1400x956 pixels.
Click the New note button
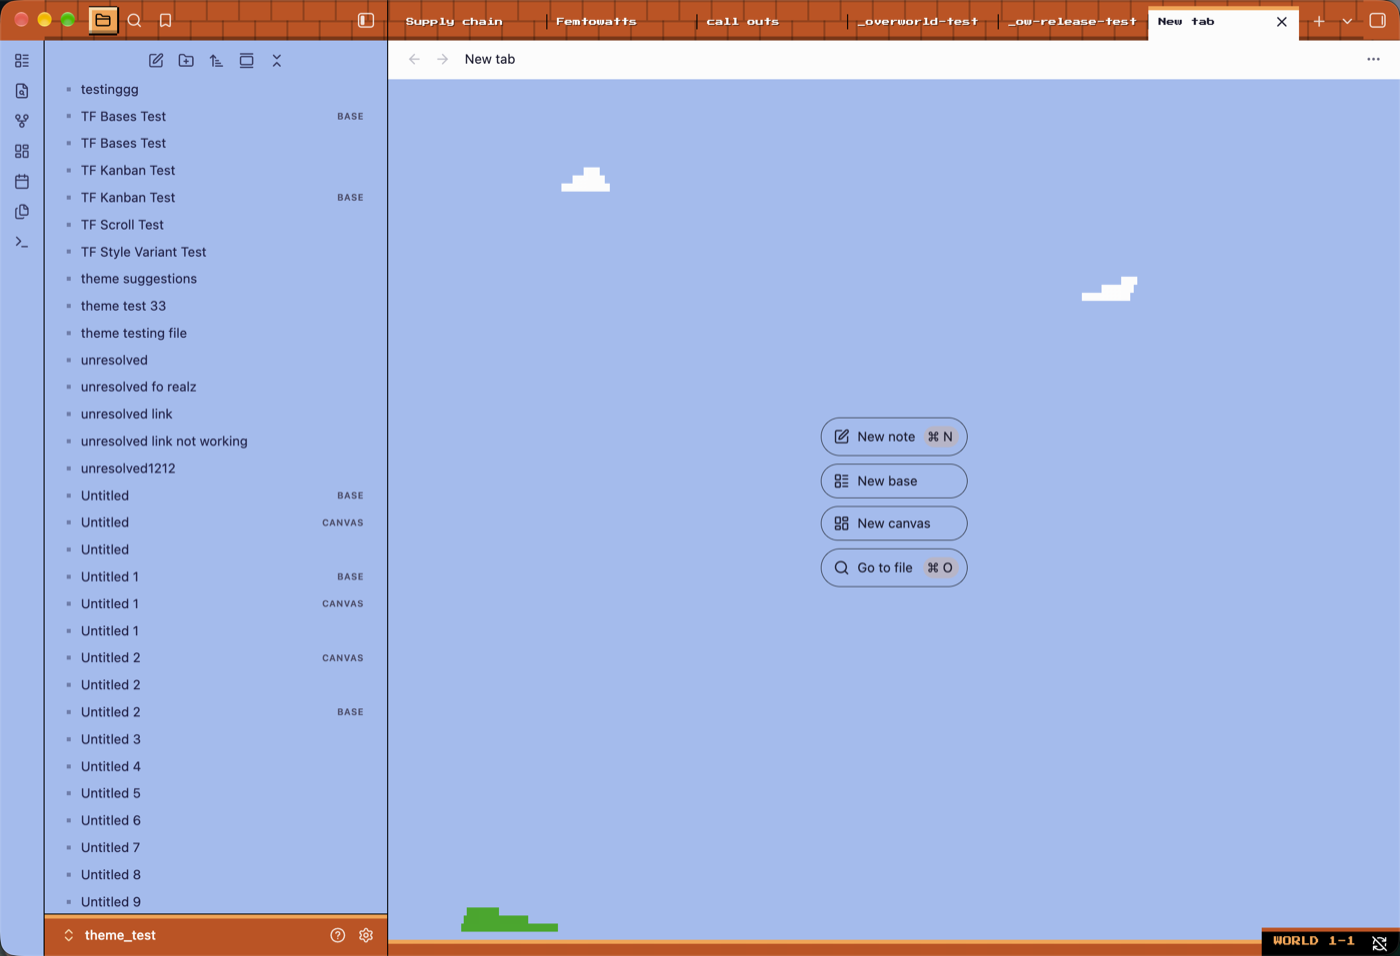(894, 437)
